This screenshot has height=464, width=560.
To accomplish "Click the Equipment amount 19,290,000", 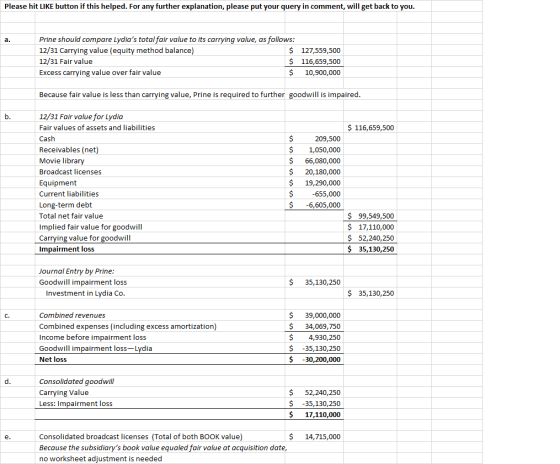I will tap(314, 183).
